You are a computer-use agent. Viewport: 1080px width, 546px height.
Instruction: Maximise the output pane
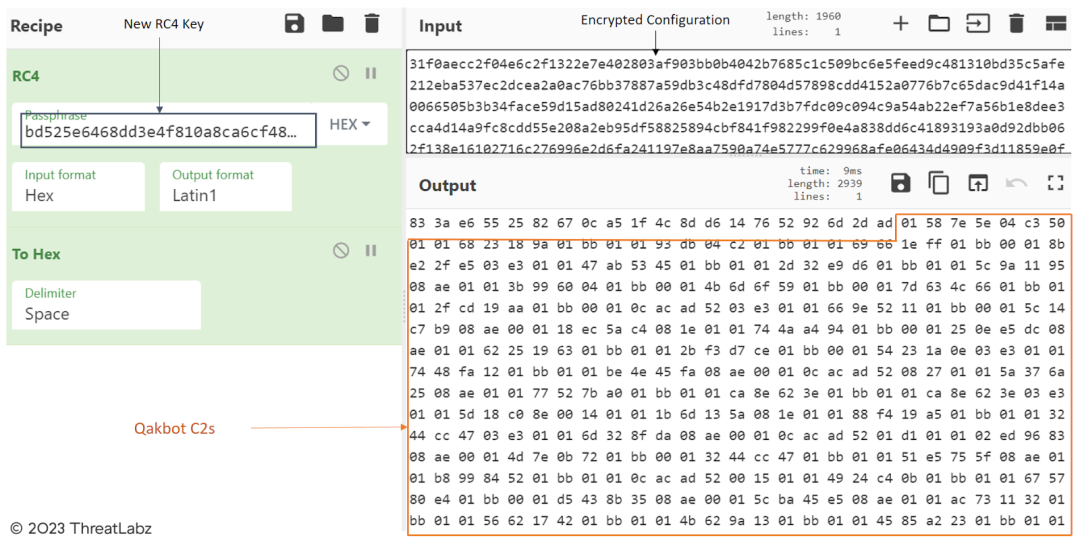(x=1055, y=183)
